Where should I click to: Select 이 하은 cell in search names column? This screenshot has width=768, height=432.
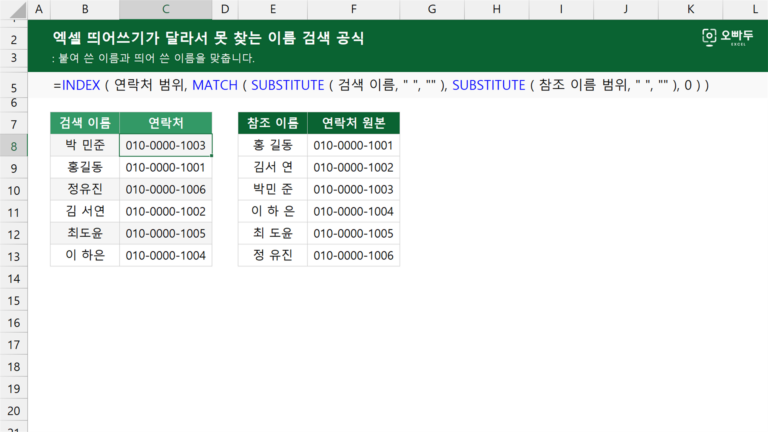click(x=85, y=255)
